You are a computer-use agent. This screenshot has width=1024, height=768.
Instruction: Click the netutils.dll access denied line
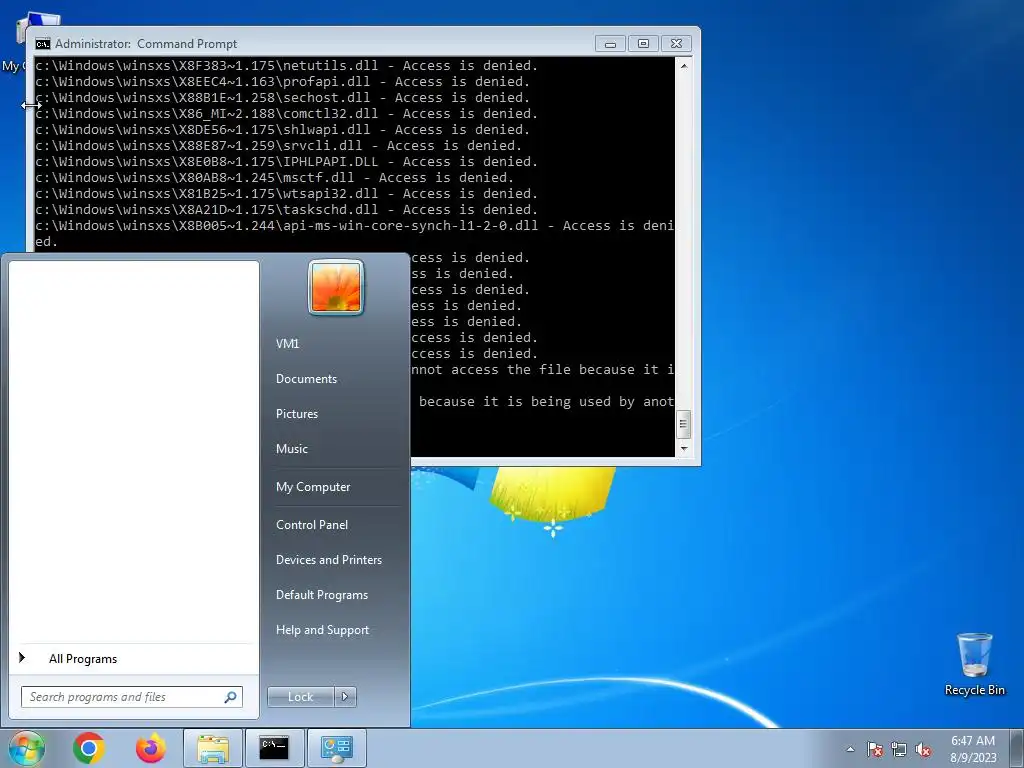coord(287,65)
